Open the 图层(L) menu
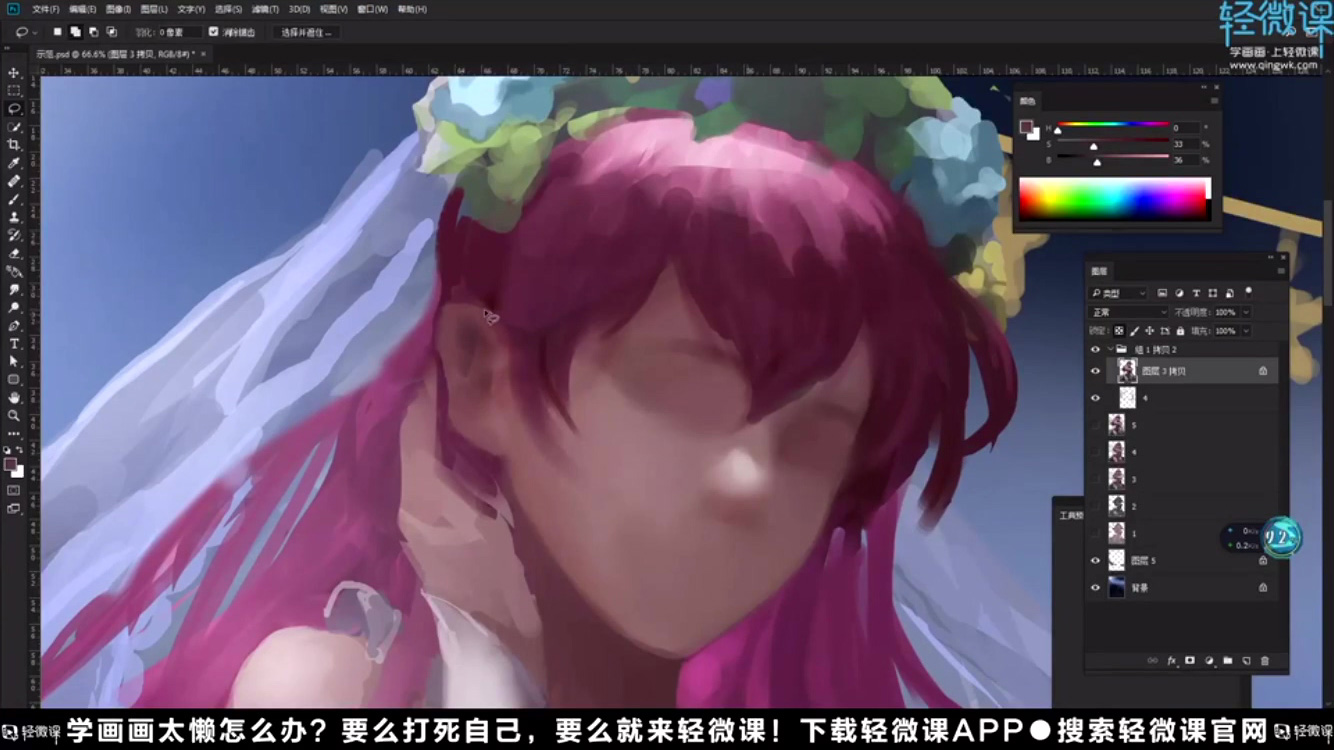The height and width of the screenshot is (750, 1334). tap(153, 9)
